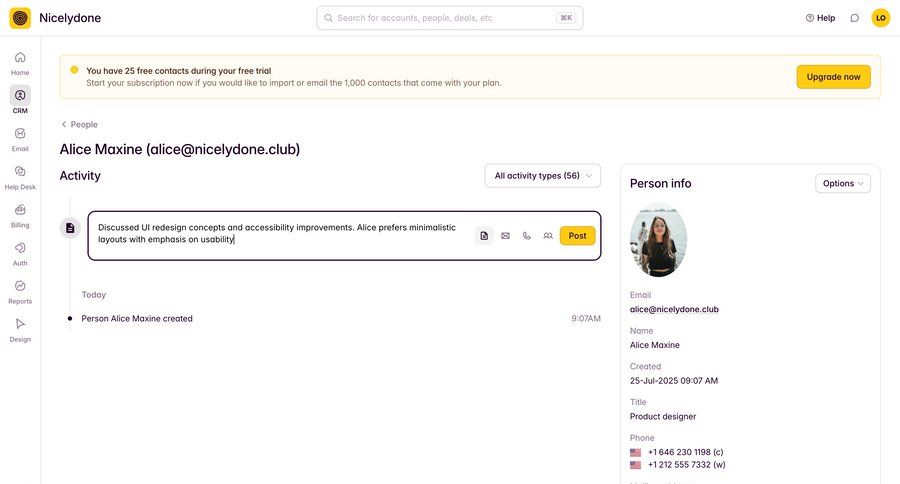Expand the Person info Options dropdown
900x484 pixels.
click(x=843, y=183)
